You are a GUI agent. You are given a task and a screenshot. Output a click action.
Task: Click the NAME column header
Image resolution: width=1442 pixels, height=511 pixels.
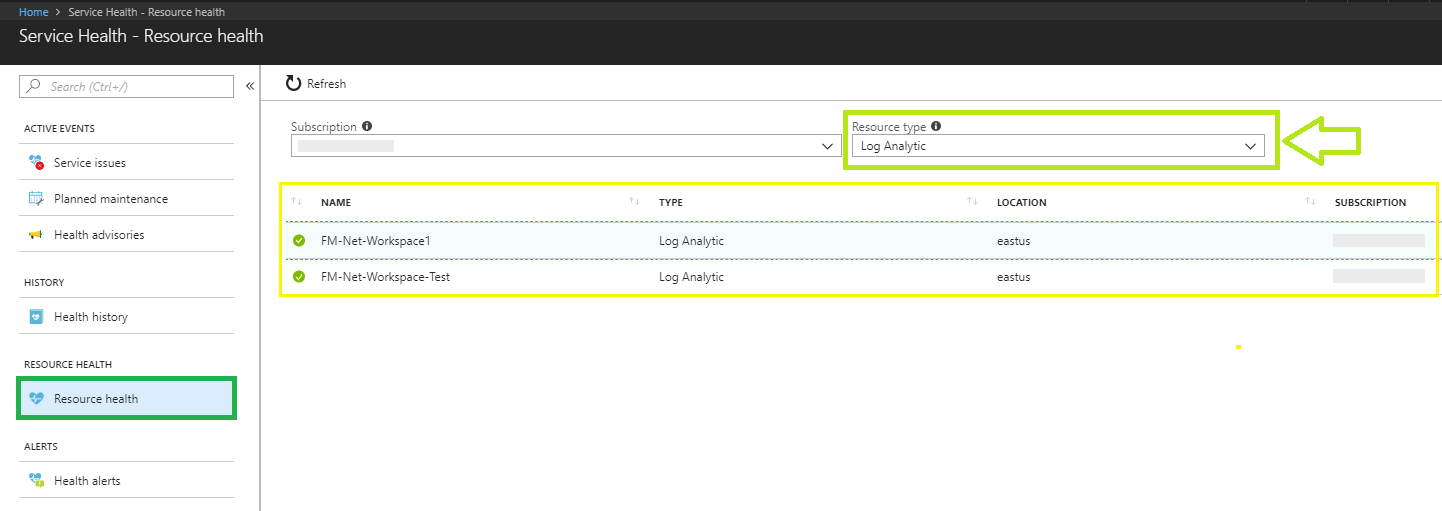(336, 202)
